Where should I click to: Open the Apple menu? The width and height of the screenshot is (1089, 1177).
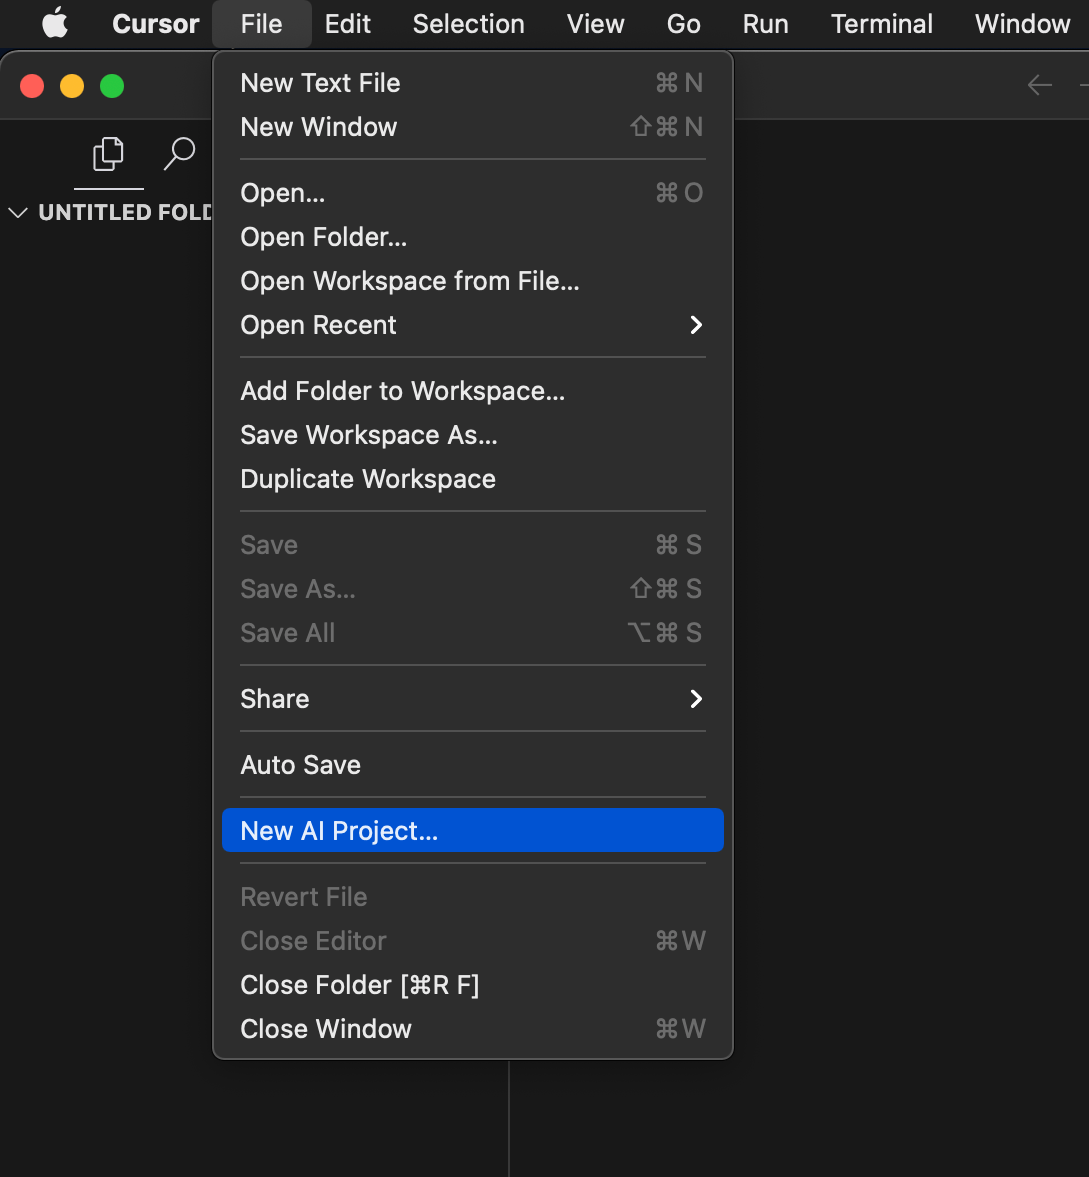55,24
